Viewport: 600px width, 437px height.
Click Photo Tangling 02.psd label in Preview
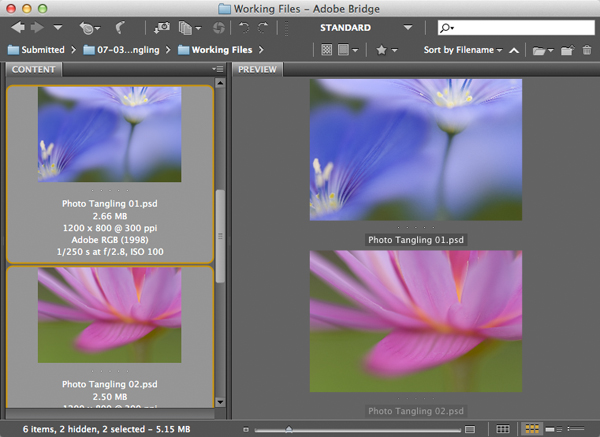416,411
